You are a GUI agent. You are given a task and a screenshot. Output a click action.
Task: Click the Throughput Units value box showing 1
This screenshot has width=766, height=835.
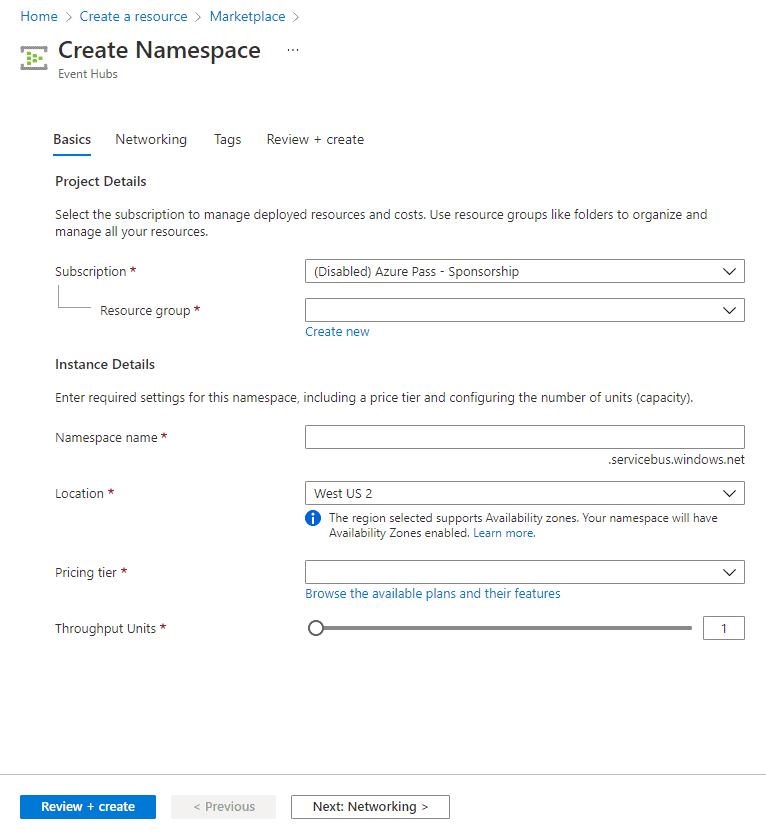724,627
